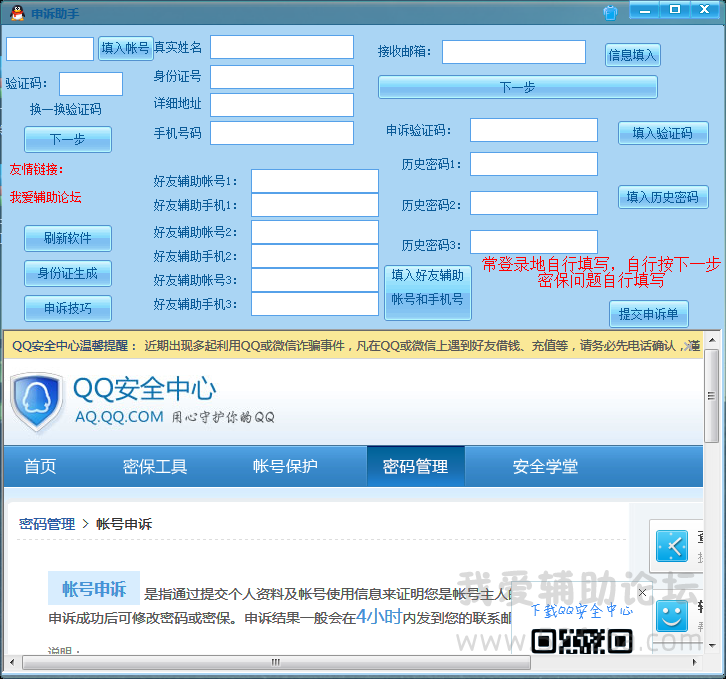Click the 身份证生成 button
The height and width of the screenshot is (679, 726).
point(68,274)
